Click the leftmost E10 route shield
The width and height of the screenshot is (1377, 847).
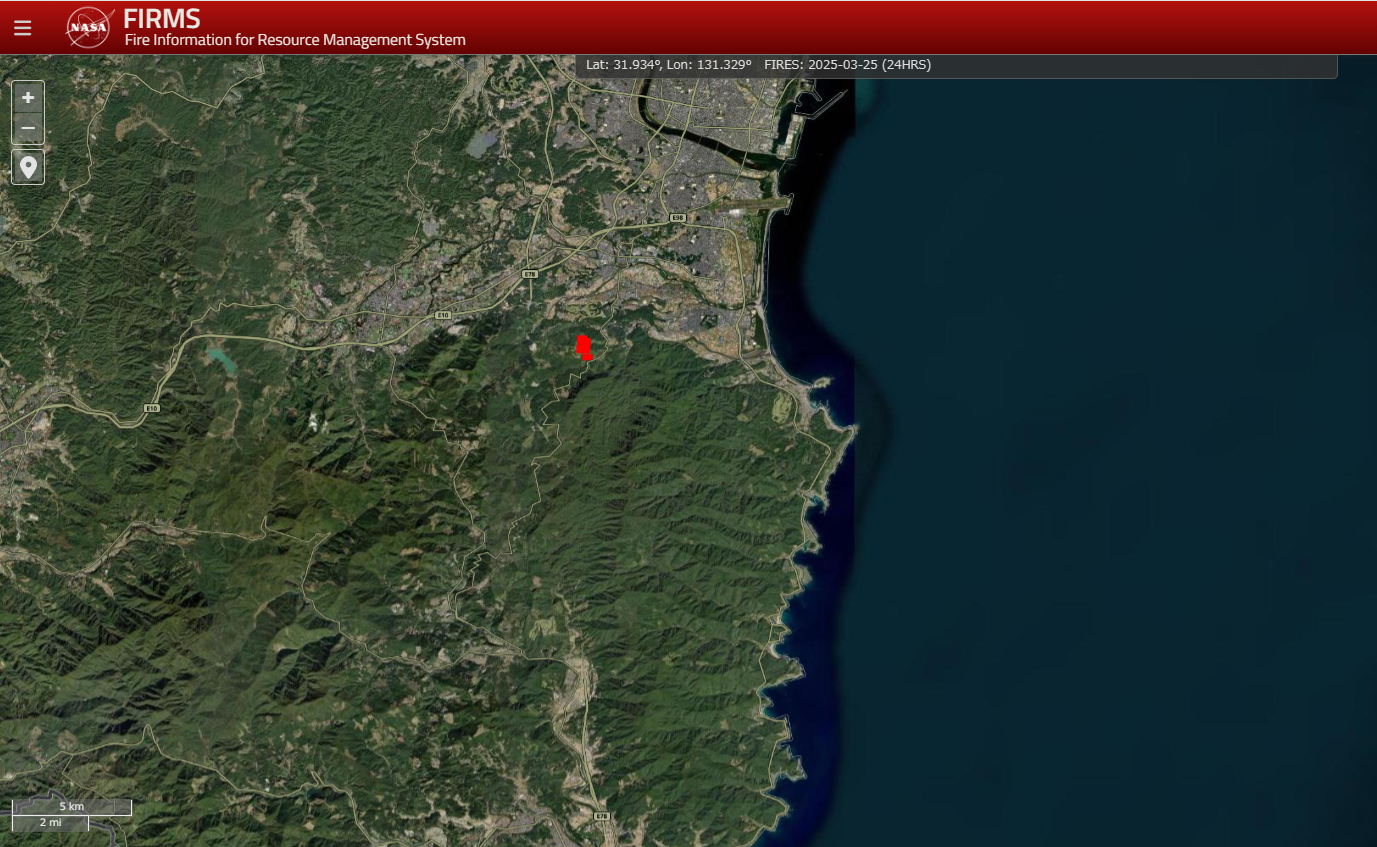pos(151,408)
